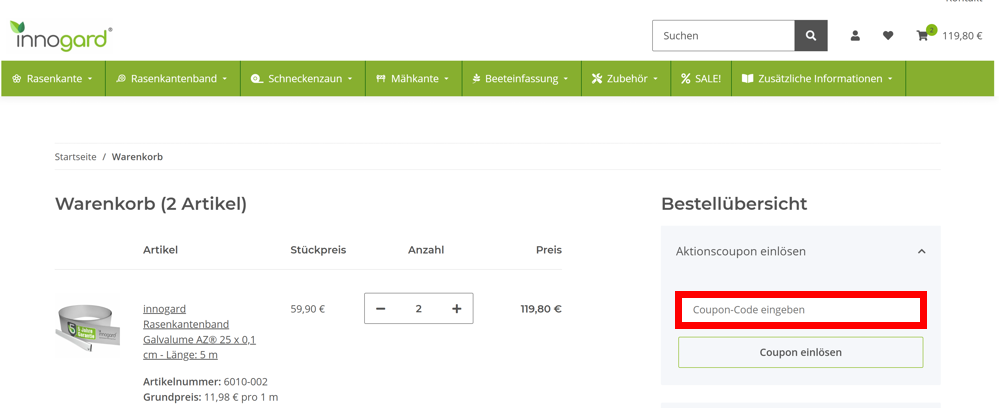
Task: Open the user account icon
Action: click(855, 36)
